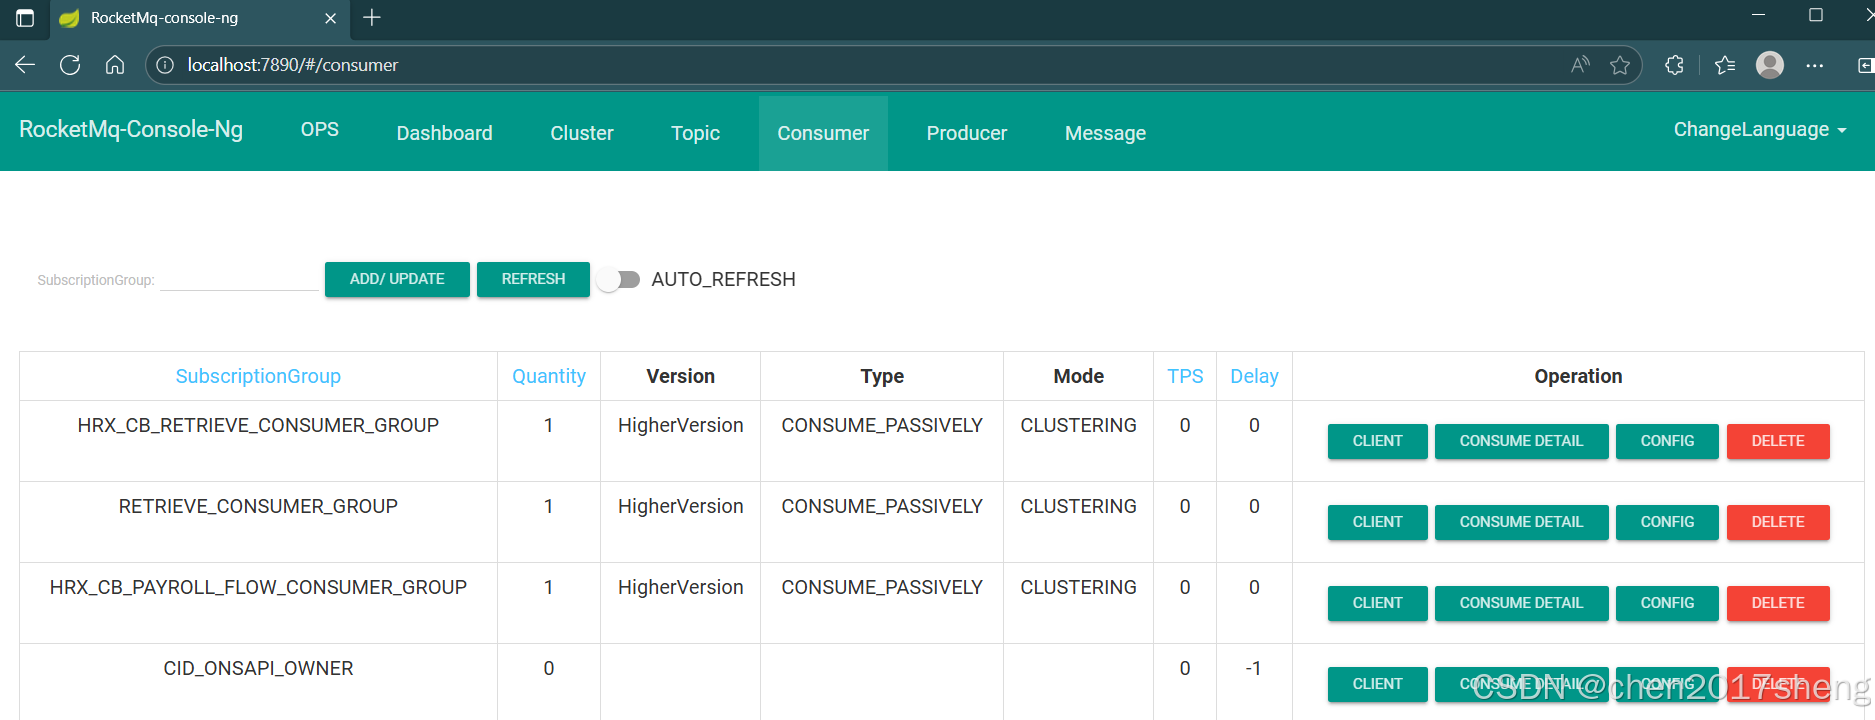
Task: Click the Type column header
Action: point(882,376)
